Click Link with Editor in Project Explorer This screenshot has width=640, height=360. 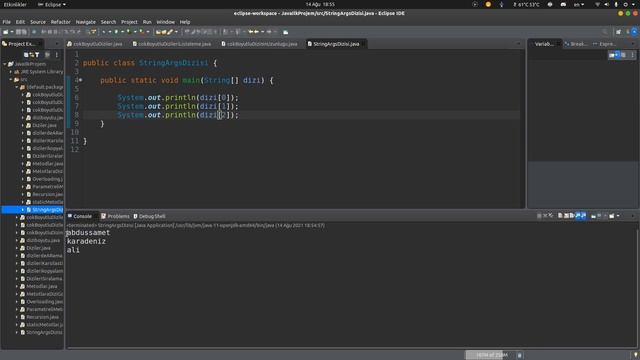[x=31, y=55]
